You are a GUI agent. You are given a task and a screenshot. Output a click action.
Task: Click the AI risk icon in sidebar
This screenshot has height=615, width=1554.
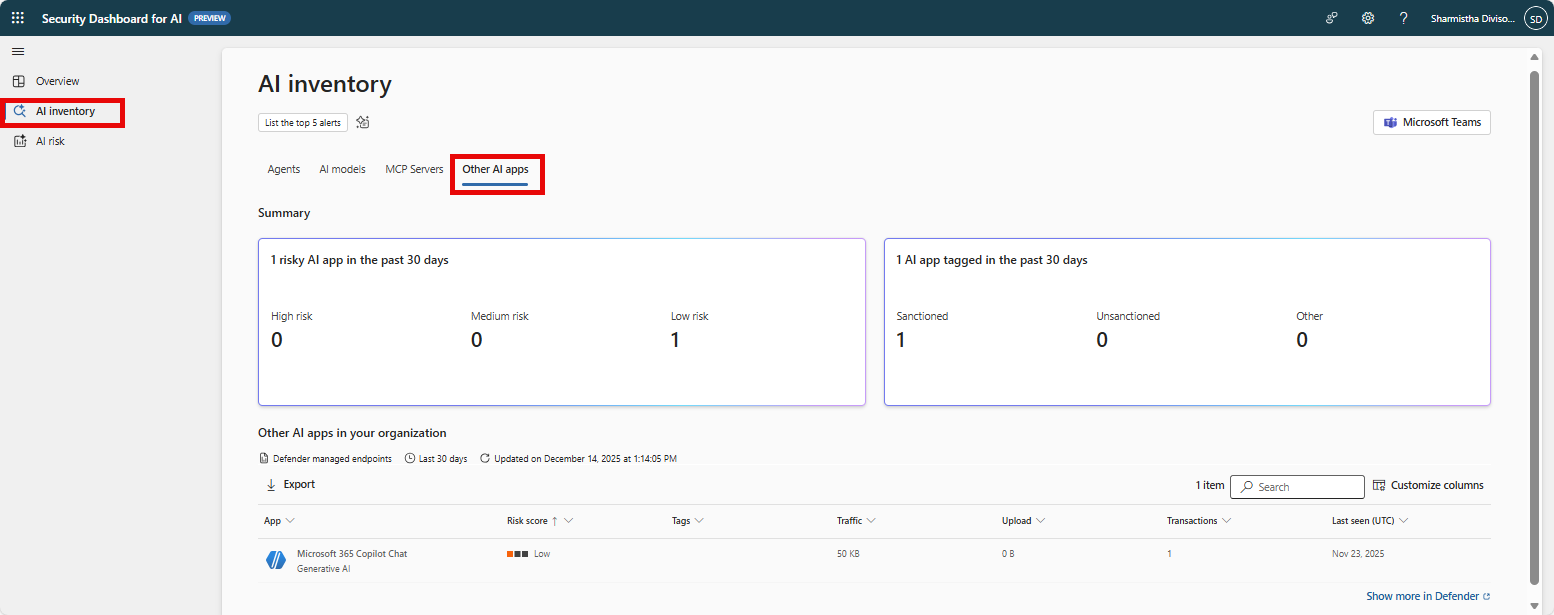(x=19, y=141)
